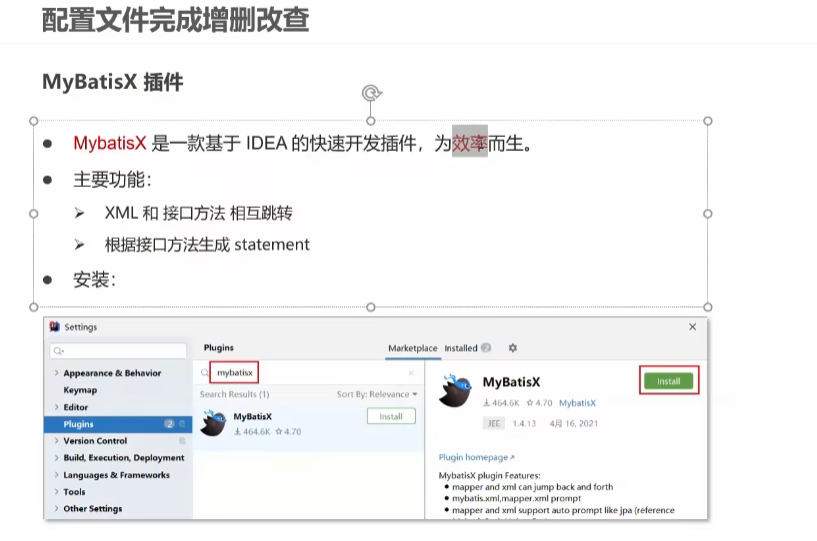
Task: Click the rotation handle above the text box
Action: point(371,93)
